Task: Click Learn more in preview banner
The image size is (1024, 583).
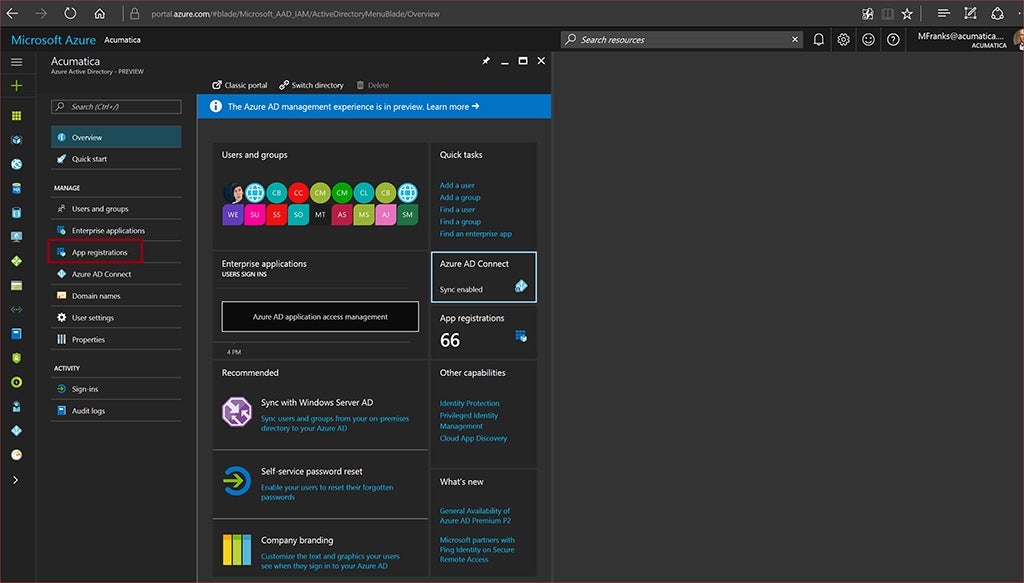Action: (453, 106)
